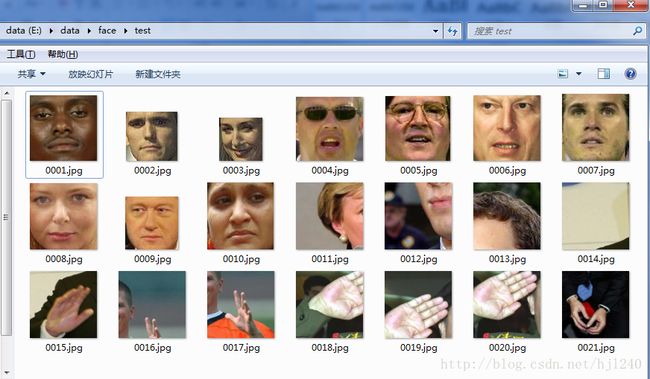Select thumbnail 0012.jpg
Screen dimensions: 650x379
click(418, 216)
